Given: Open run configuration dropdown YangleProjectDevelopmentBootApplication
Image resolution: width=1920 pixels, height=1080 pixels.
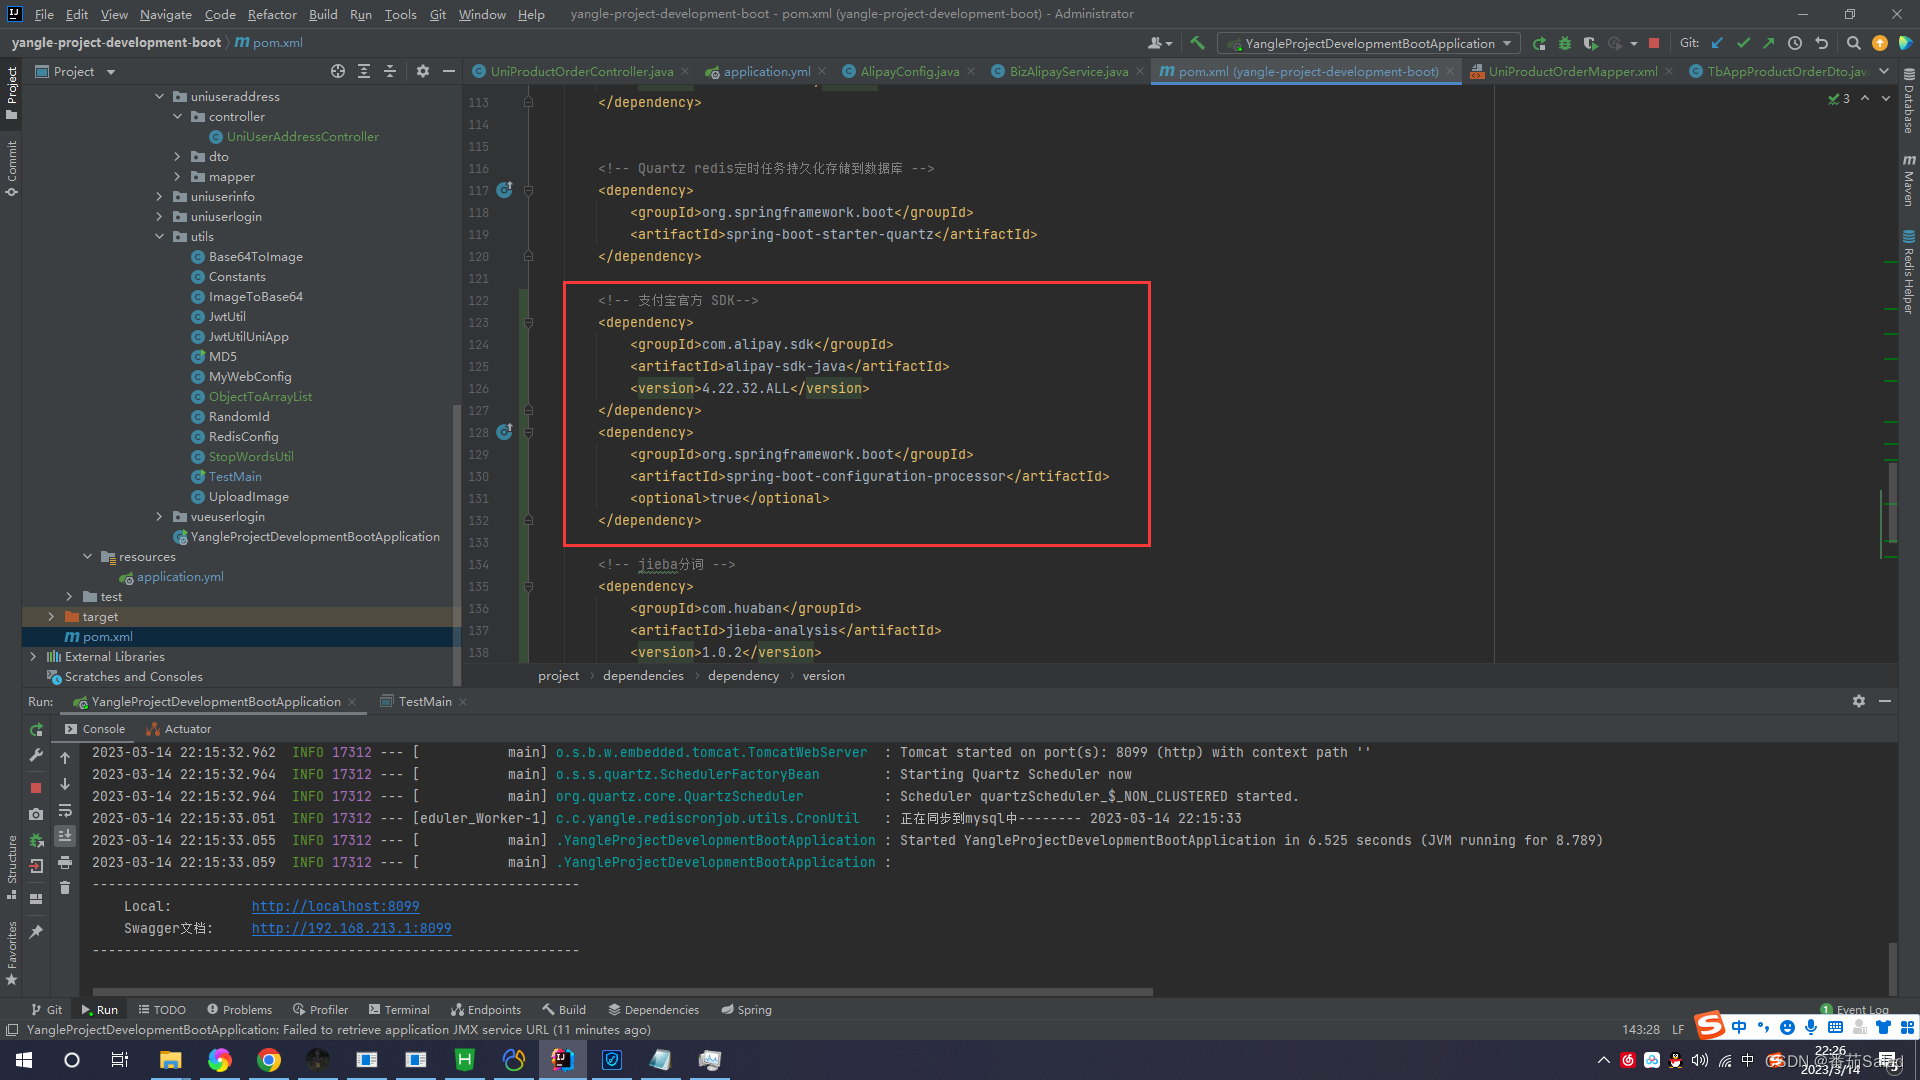Looking at the screenshot, I should 1368,43.
